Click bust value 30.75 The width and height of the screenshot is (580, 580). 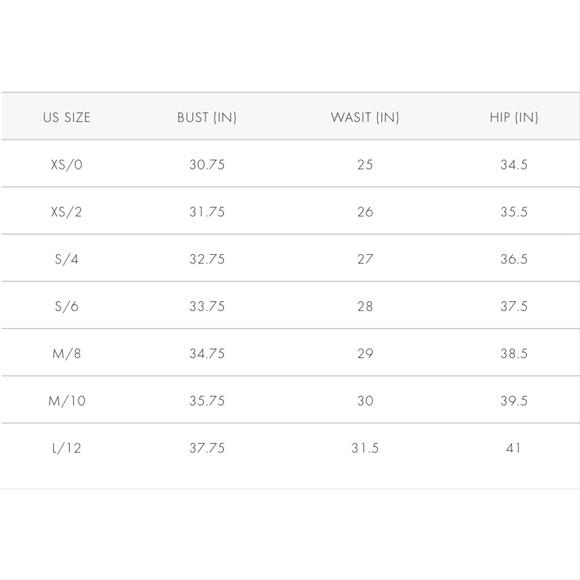(x=207, y=165)
